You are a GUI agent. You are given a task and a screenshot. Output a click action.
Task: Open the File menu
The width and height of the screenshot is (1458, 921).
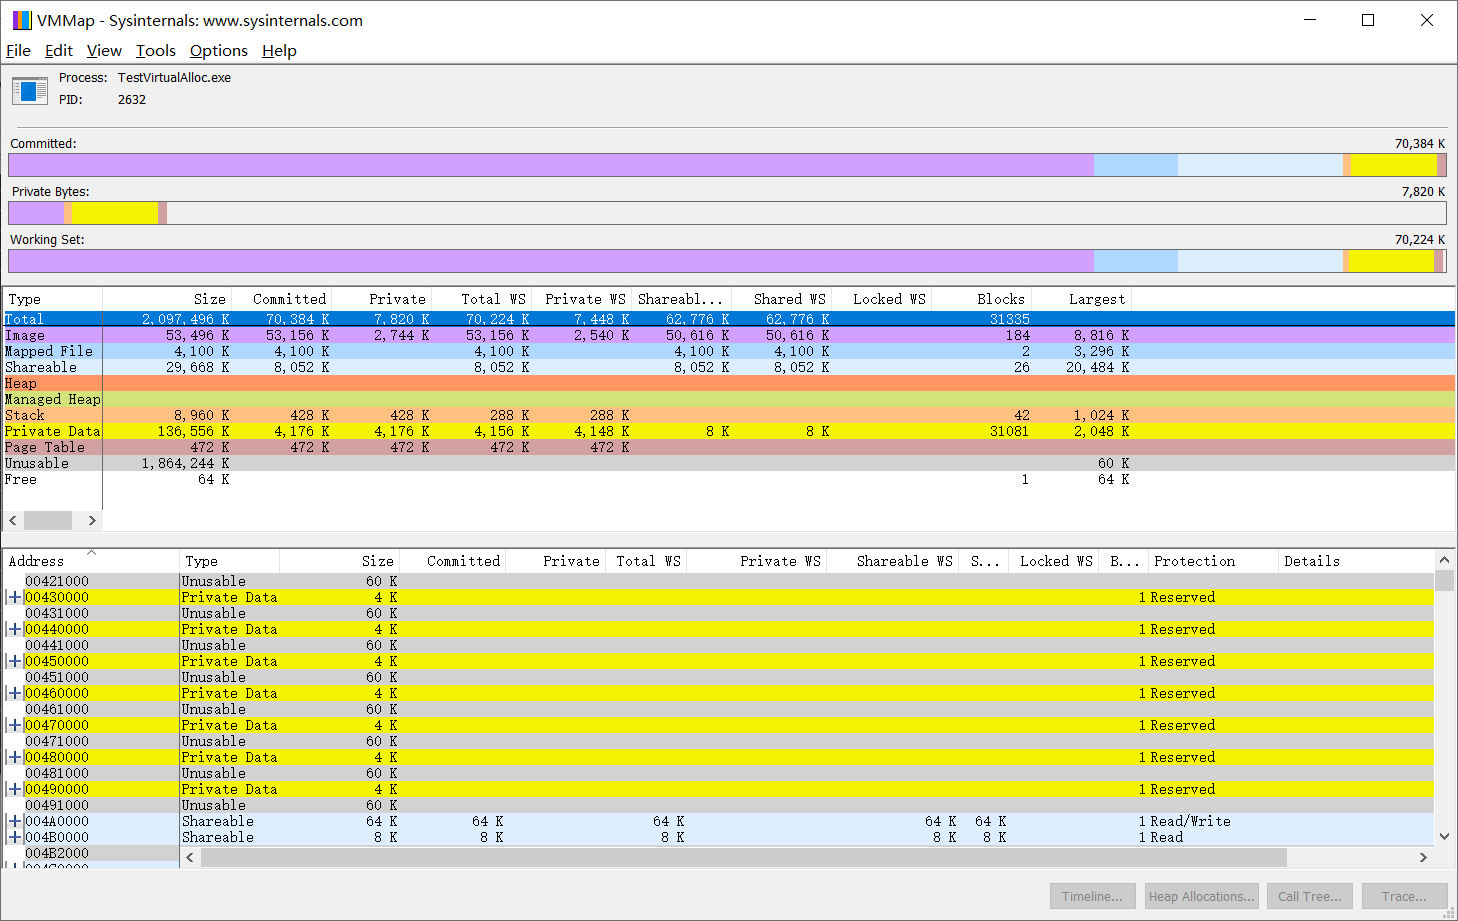pyautogui.click(x=18, y=51)
